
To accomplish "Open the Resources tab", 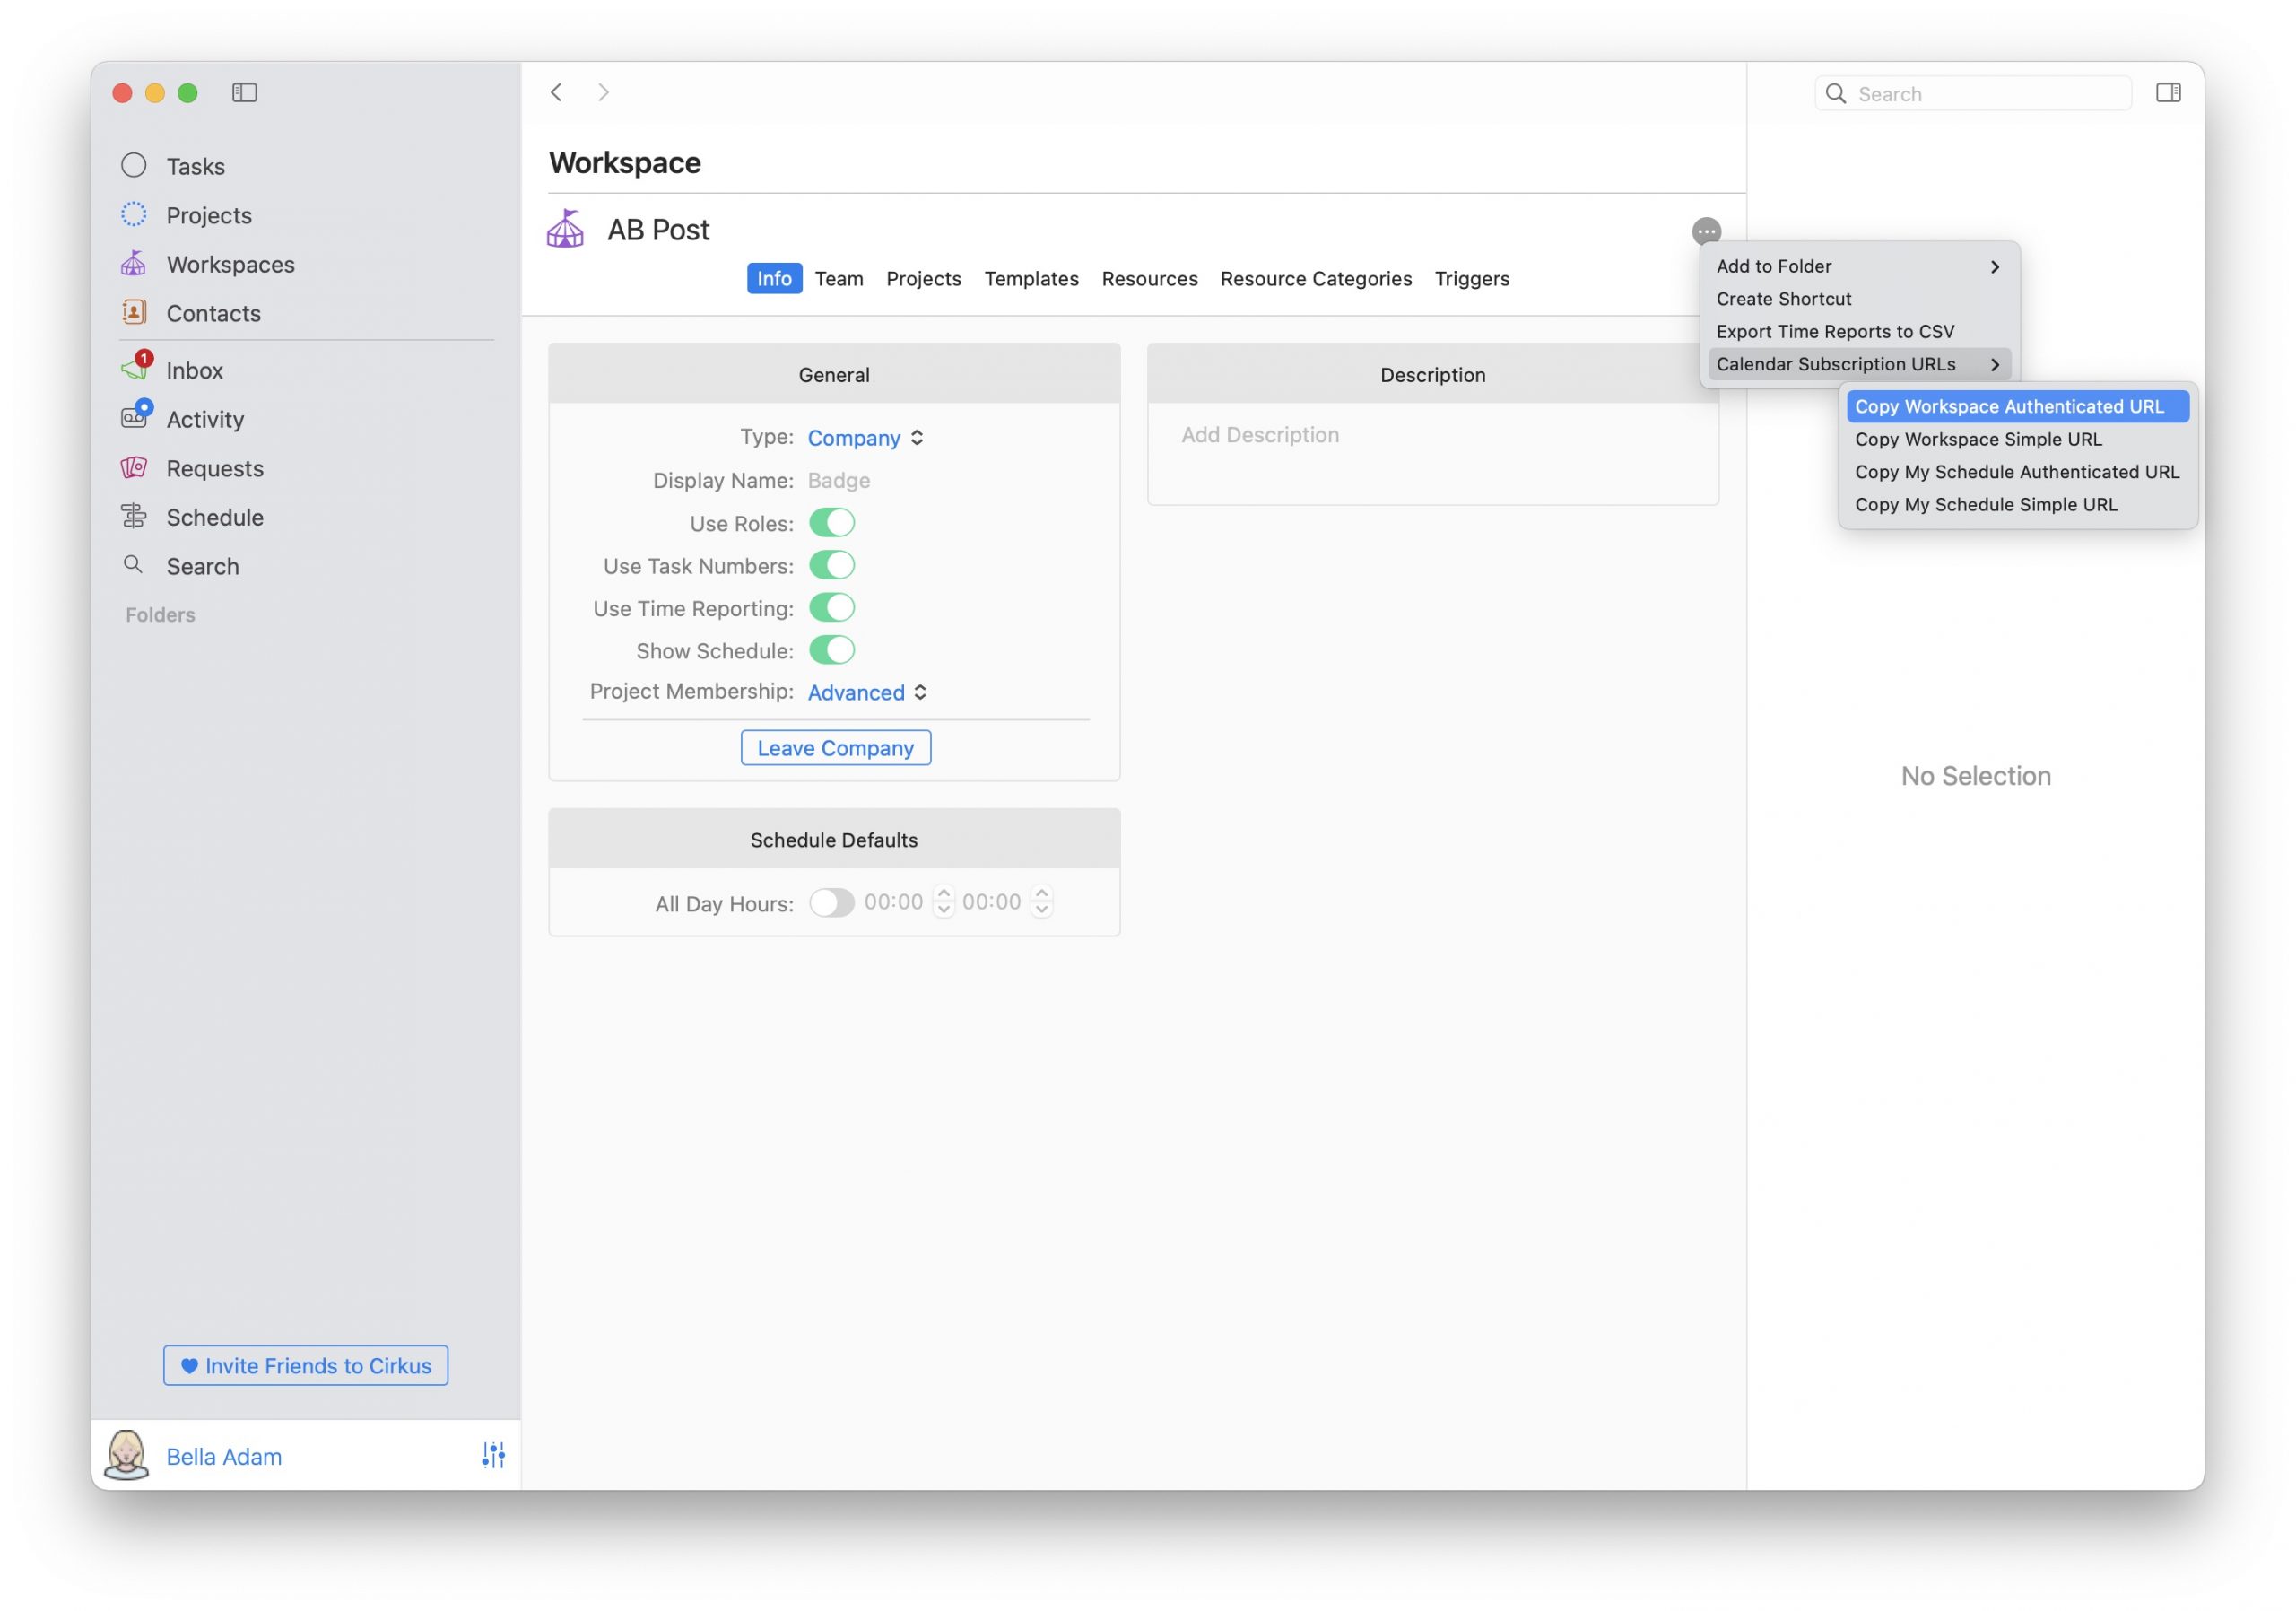I will pos(1149,279).
